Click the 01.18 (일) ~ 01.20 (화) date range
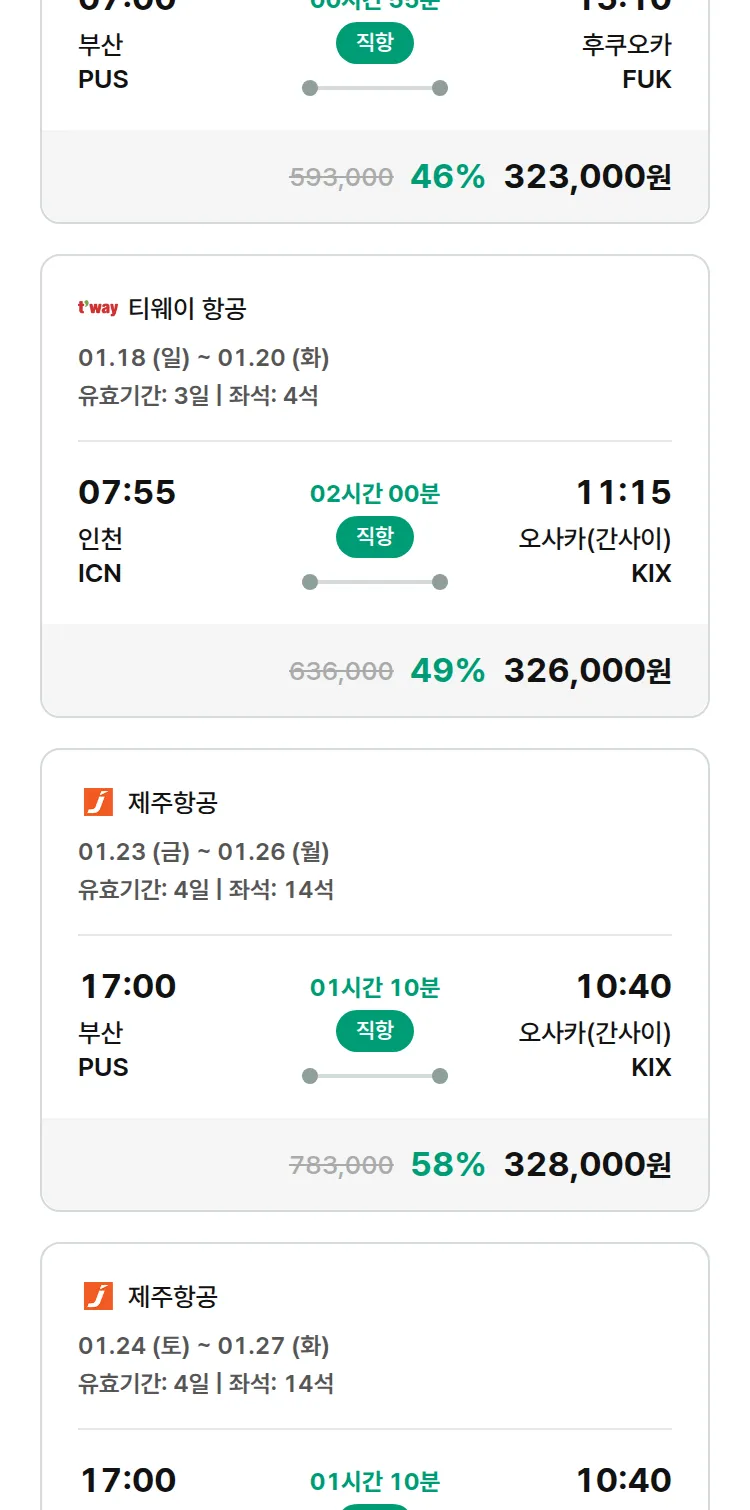 coord(204,358)
